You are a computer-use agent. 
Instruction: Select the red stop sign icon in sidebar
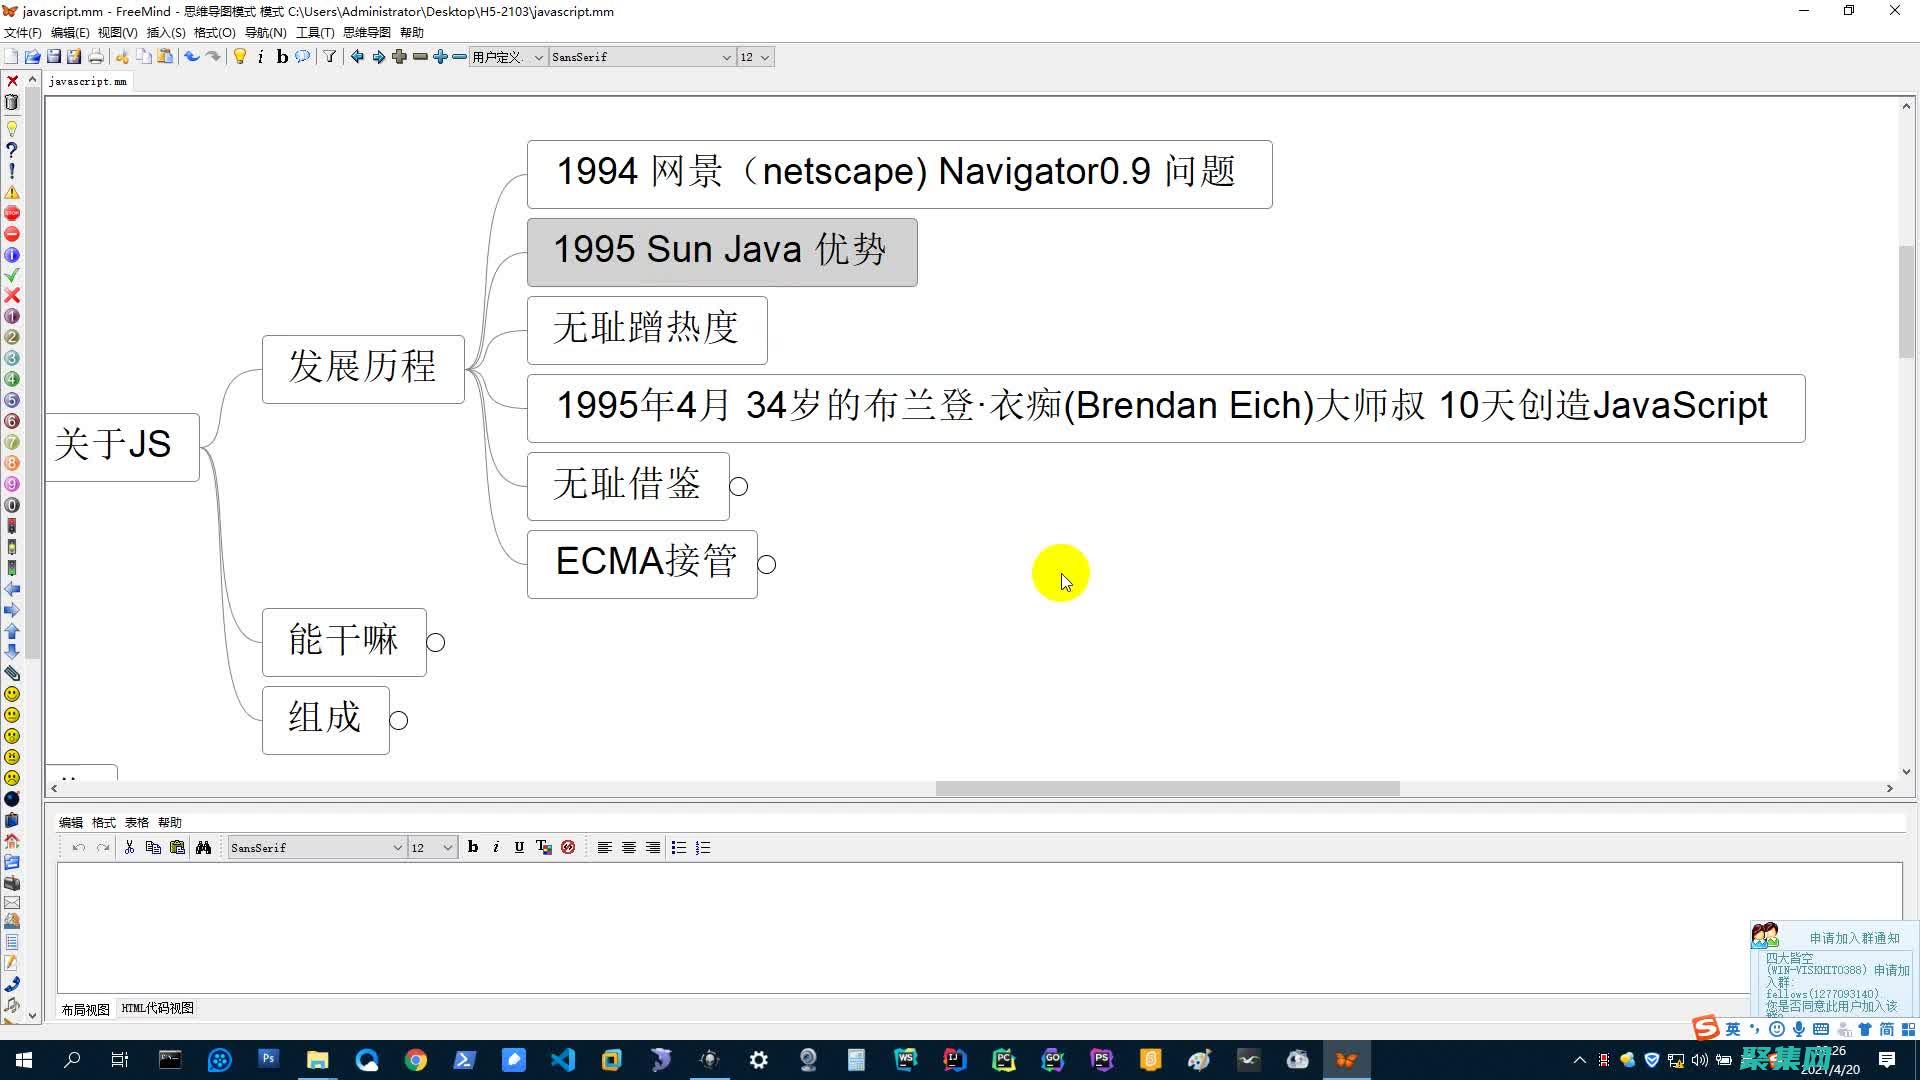12,212
